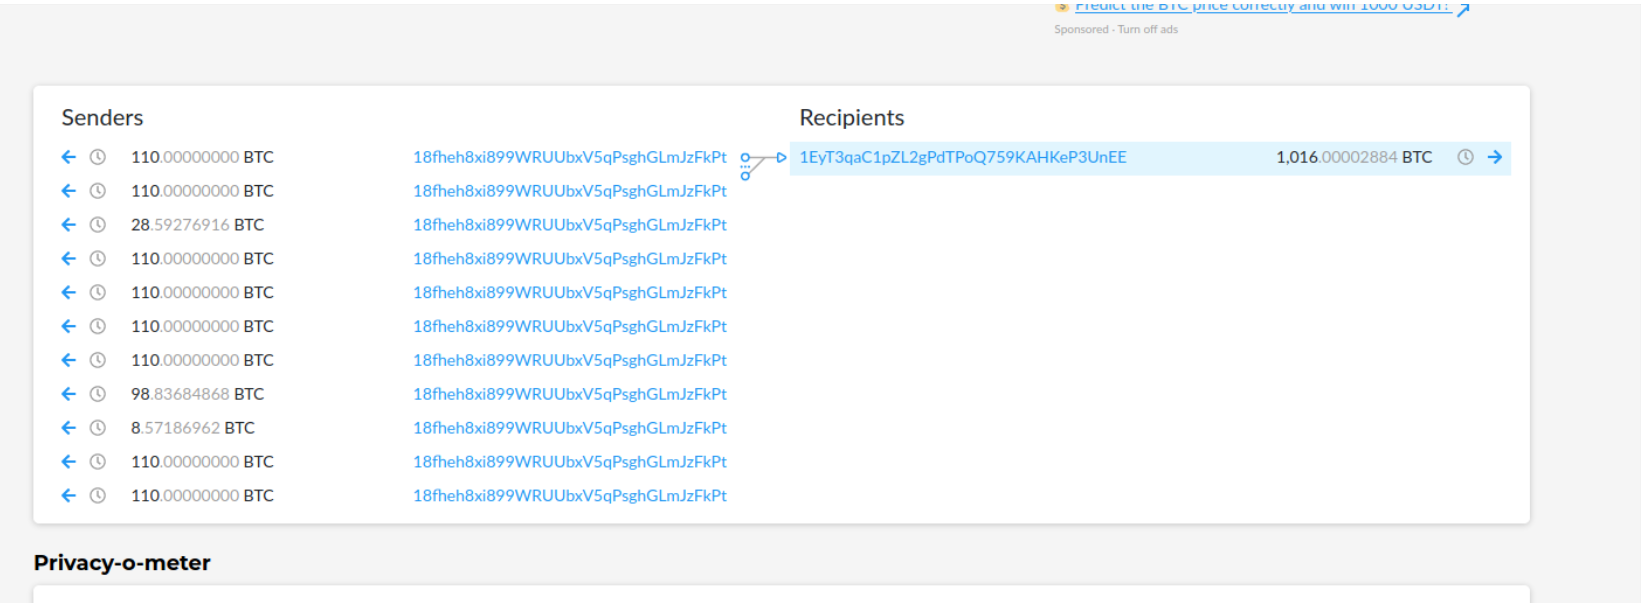Open sender address next to 98.83684868 BTC
Screen dimensions: 1643x603
pos(569,394)
